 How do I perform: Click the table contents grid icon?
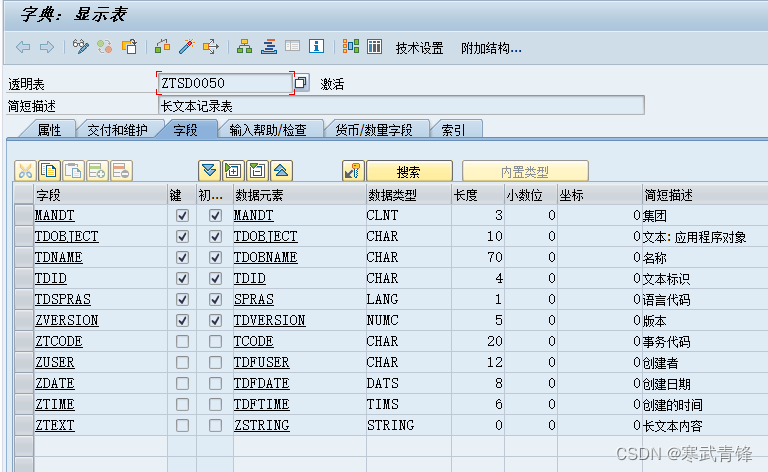pos(375,47)
